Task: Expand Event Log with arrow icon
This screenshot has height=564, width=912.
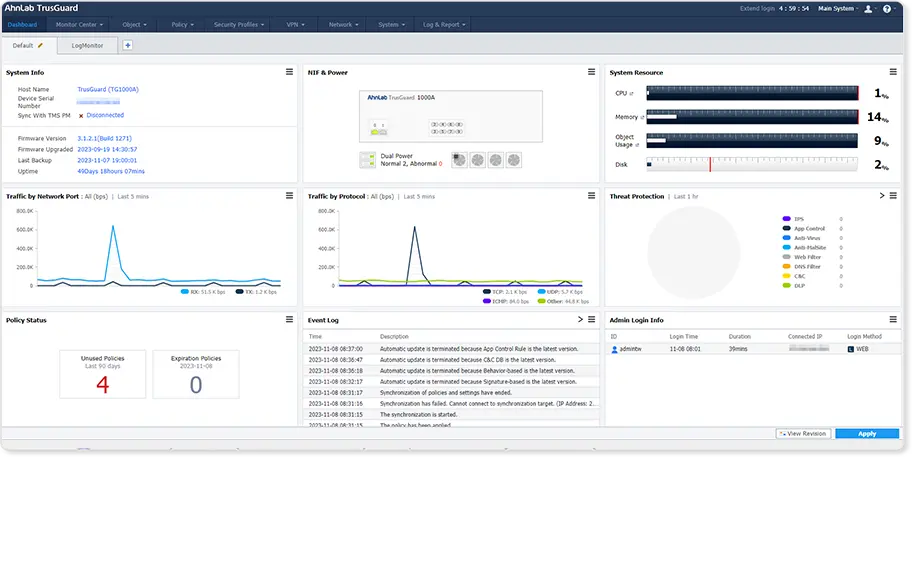Action: [x=580, y=319]
